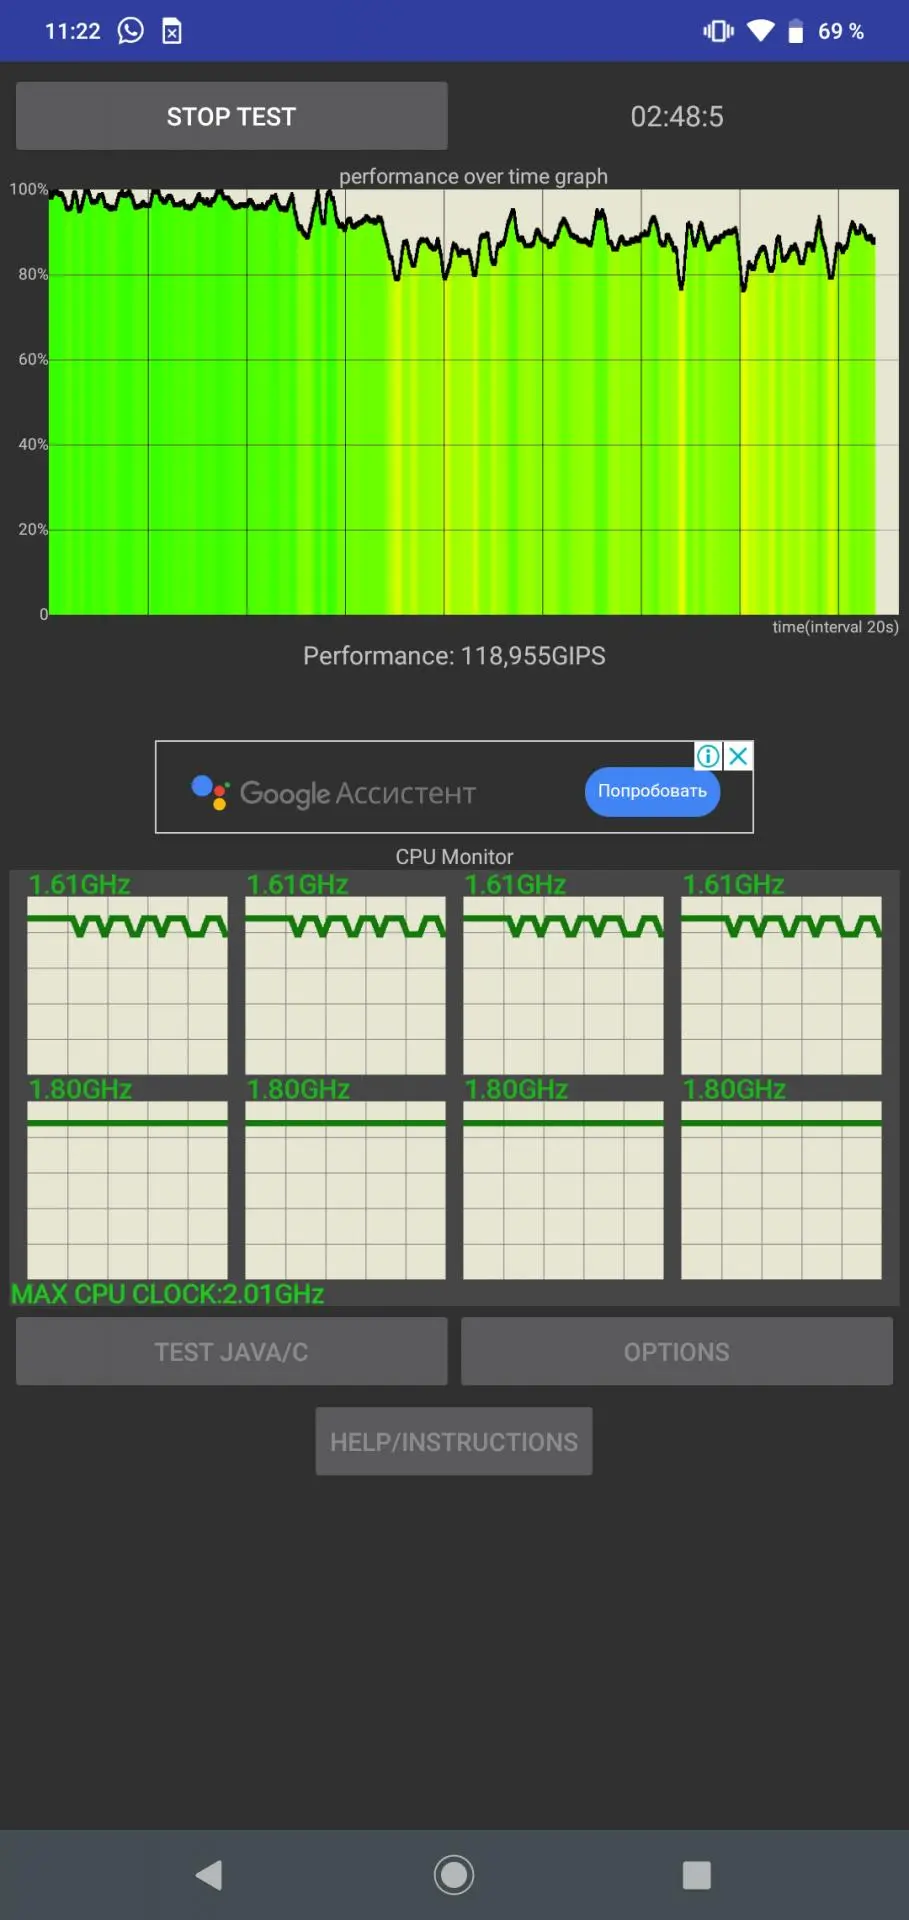Open the TEST JAVA/C option

pos(231,1351)
